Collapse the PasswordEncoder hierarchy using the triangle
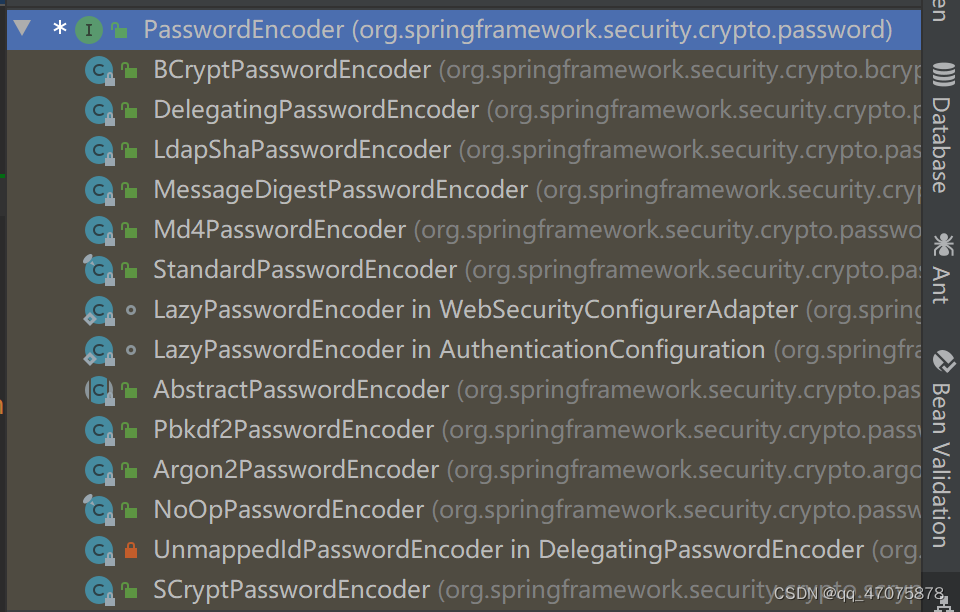 point(22,29)
